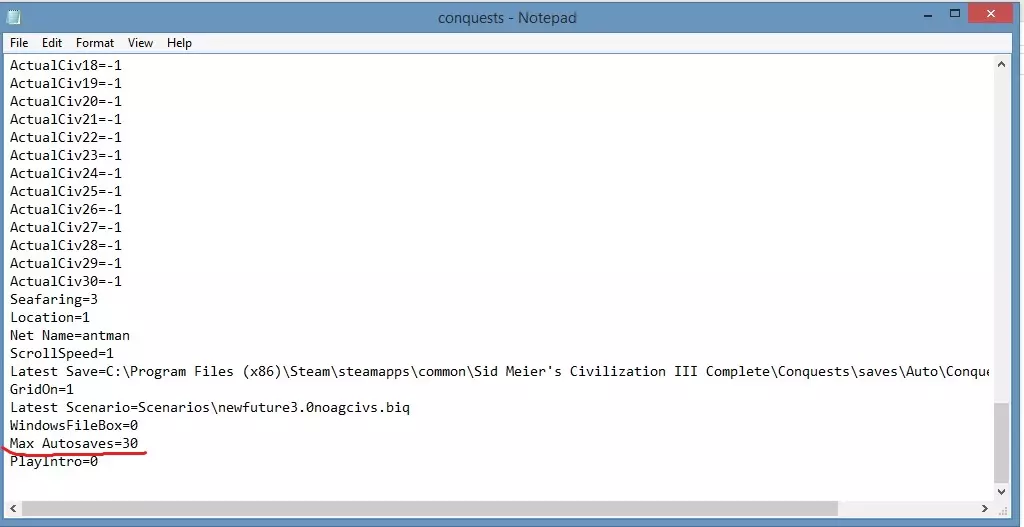Viewport: 1024px width, 527px height.
Task: Click the horizontal scrollbar right arrow
Action: point(985,508)
